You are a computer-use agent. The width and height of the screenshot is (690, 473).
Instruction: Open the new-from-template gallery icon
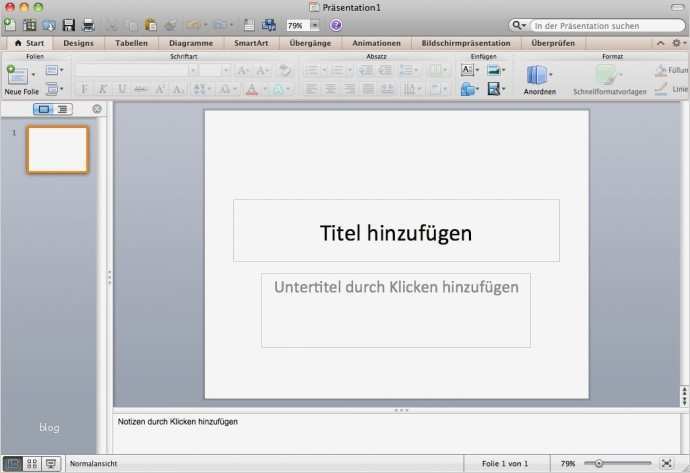[29, 25]
